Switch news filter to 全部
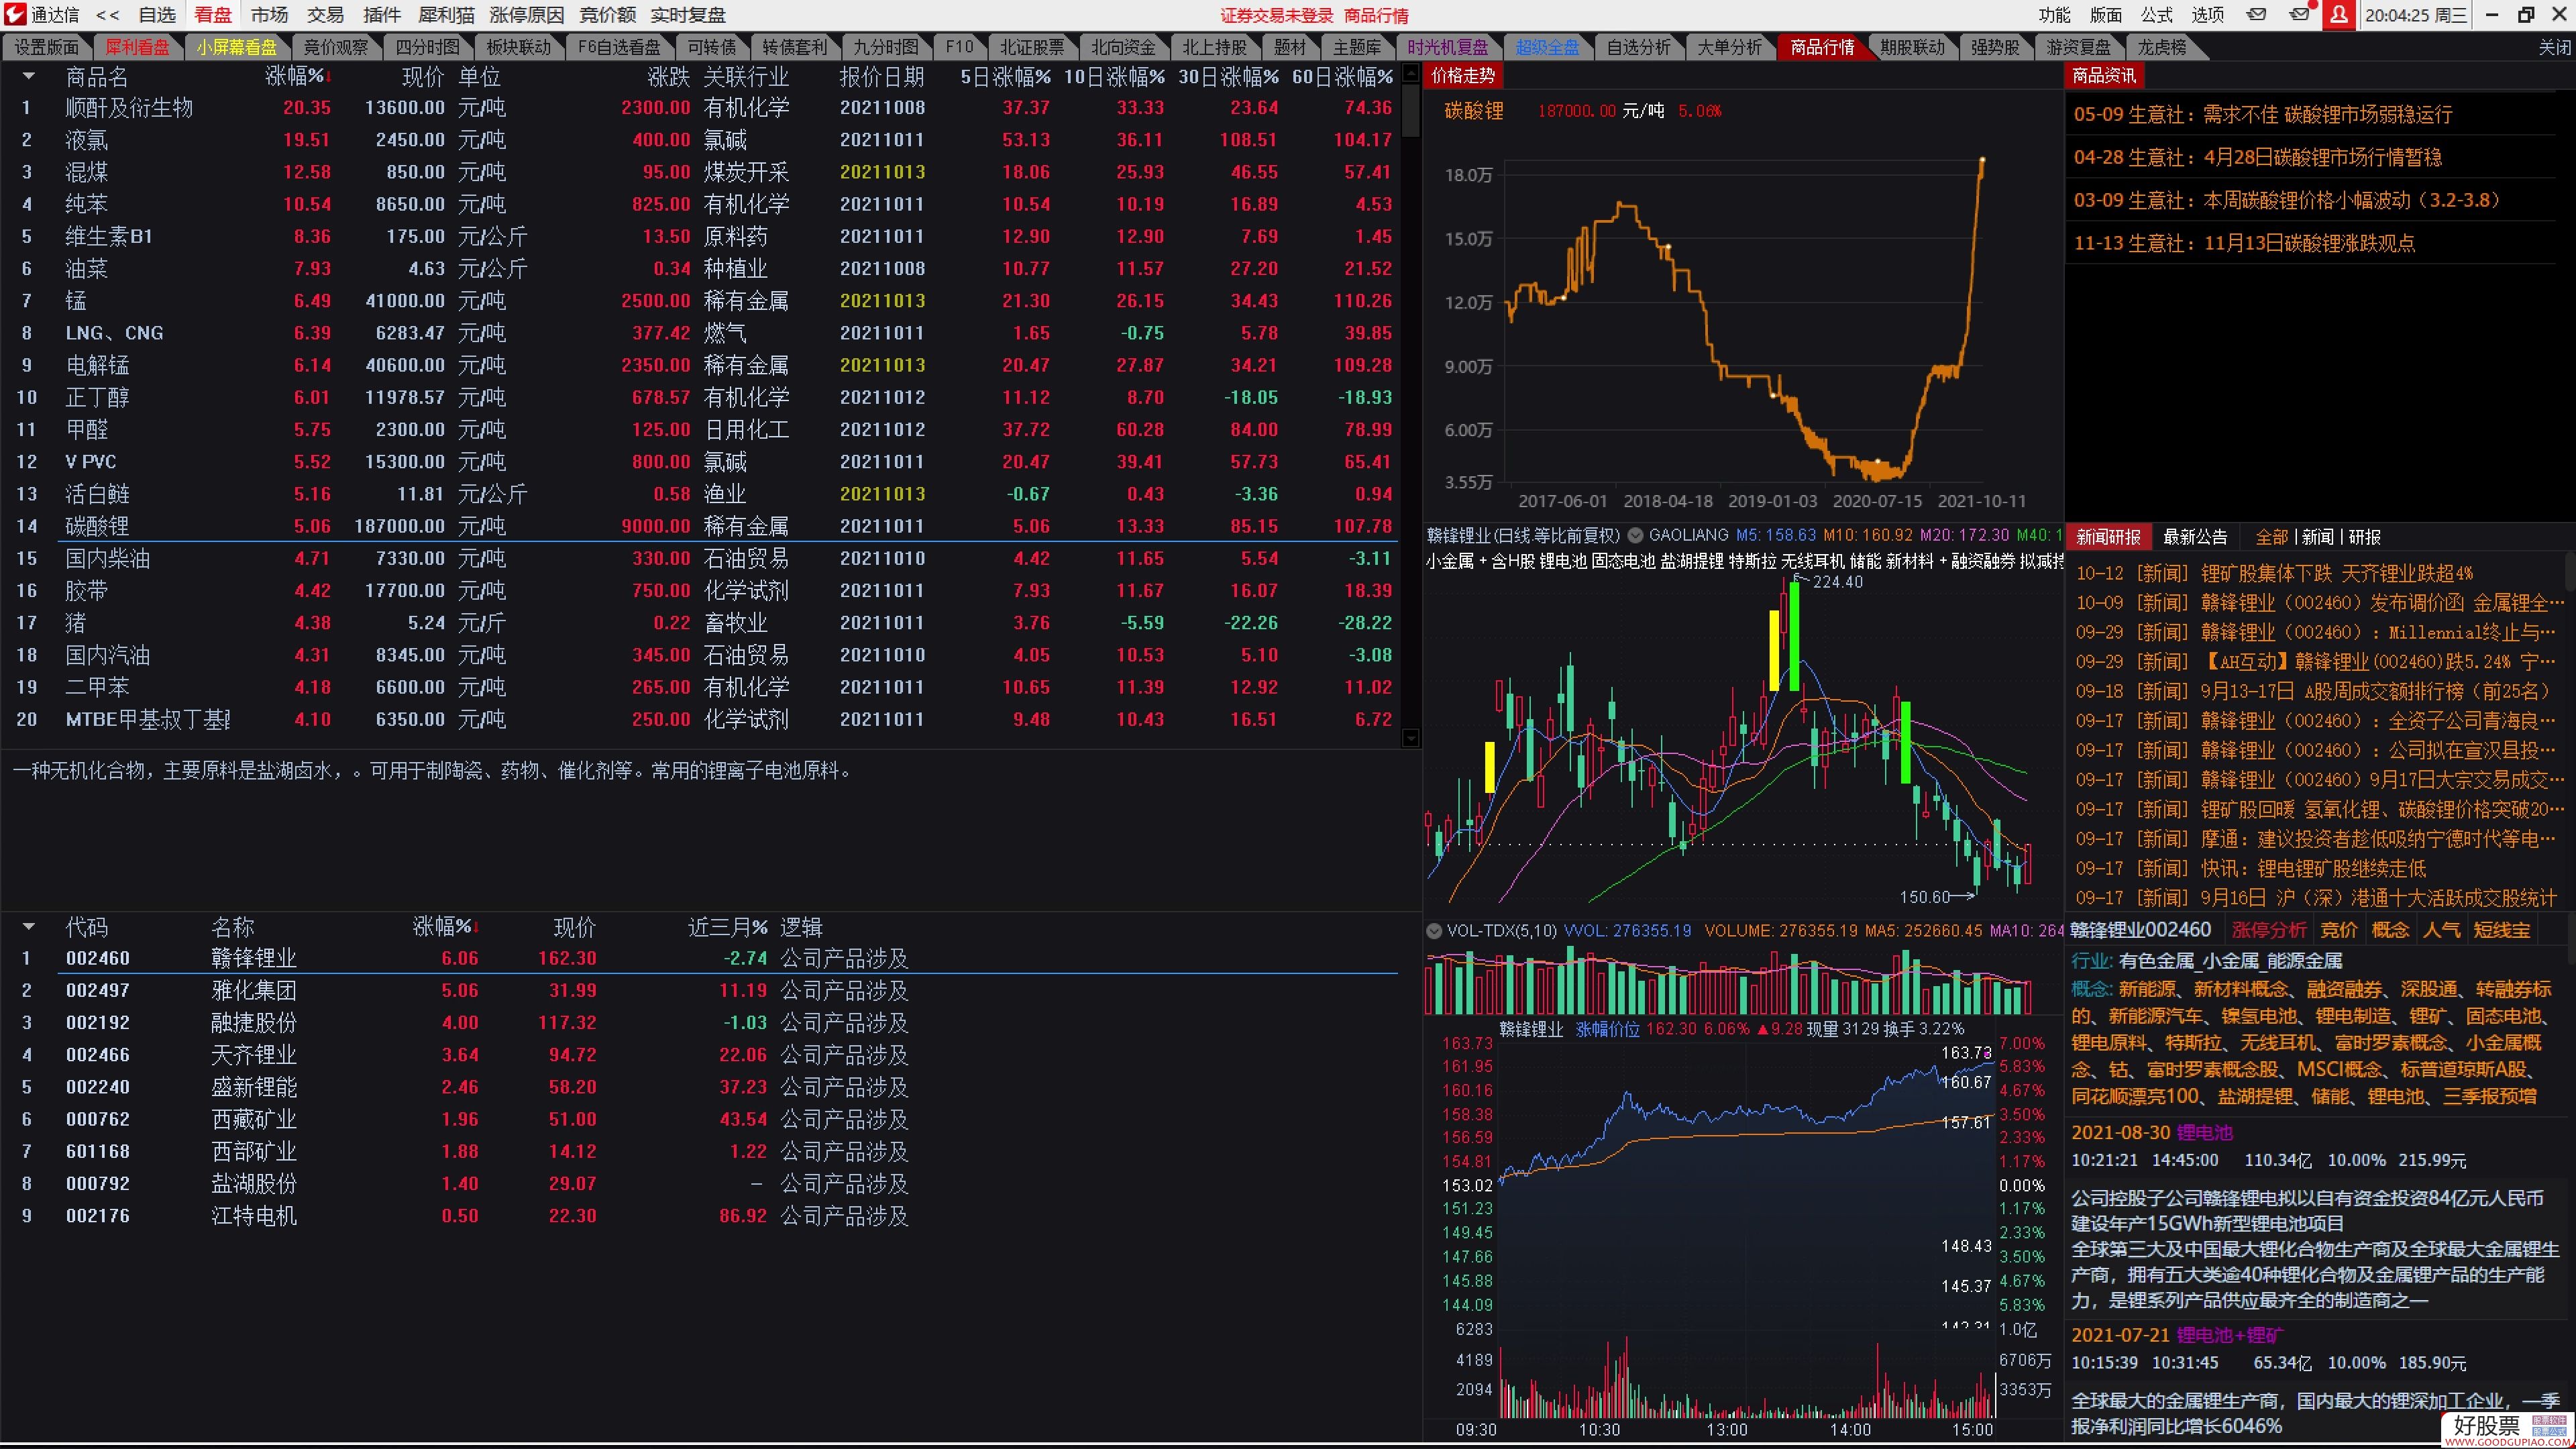This screenshot has height=1449, width=2576. (2271, 537)
